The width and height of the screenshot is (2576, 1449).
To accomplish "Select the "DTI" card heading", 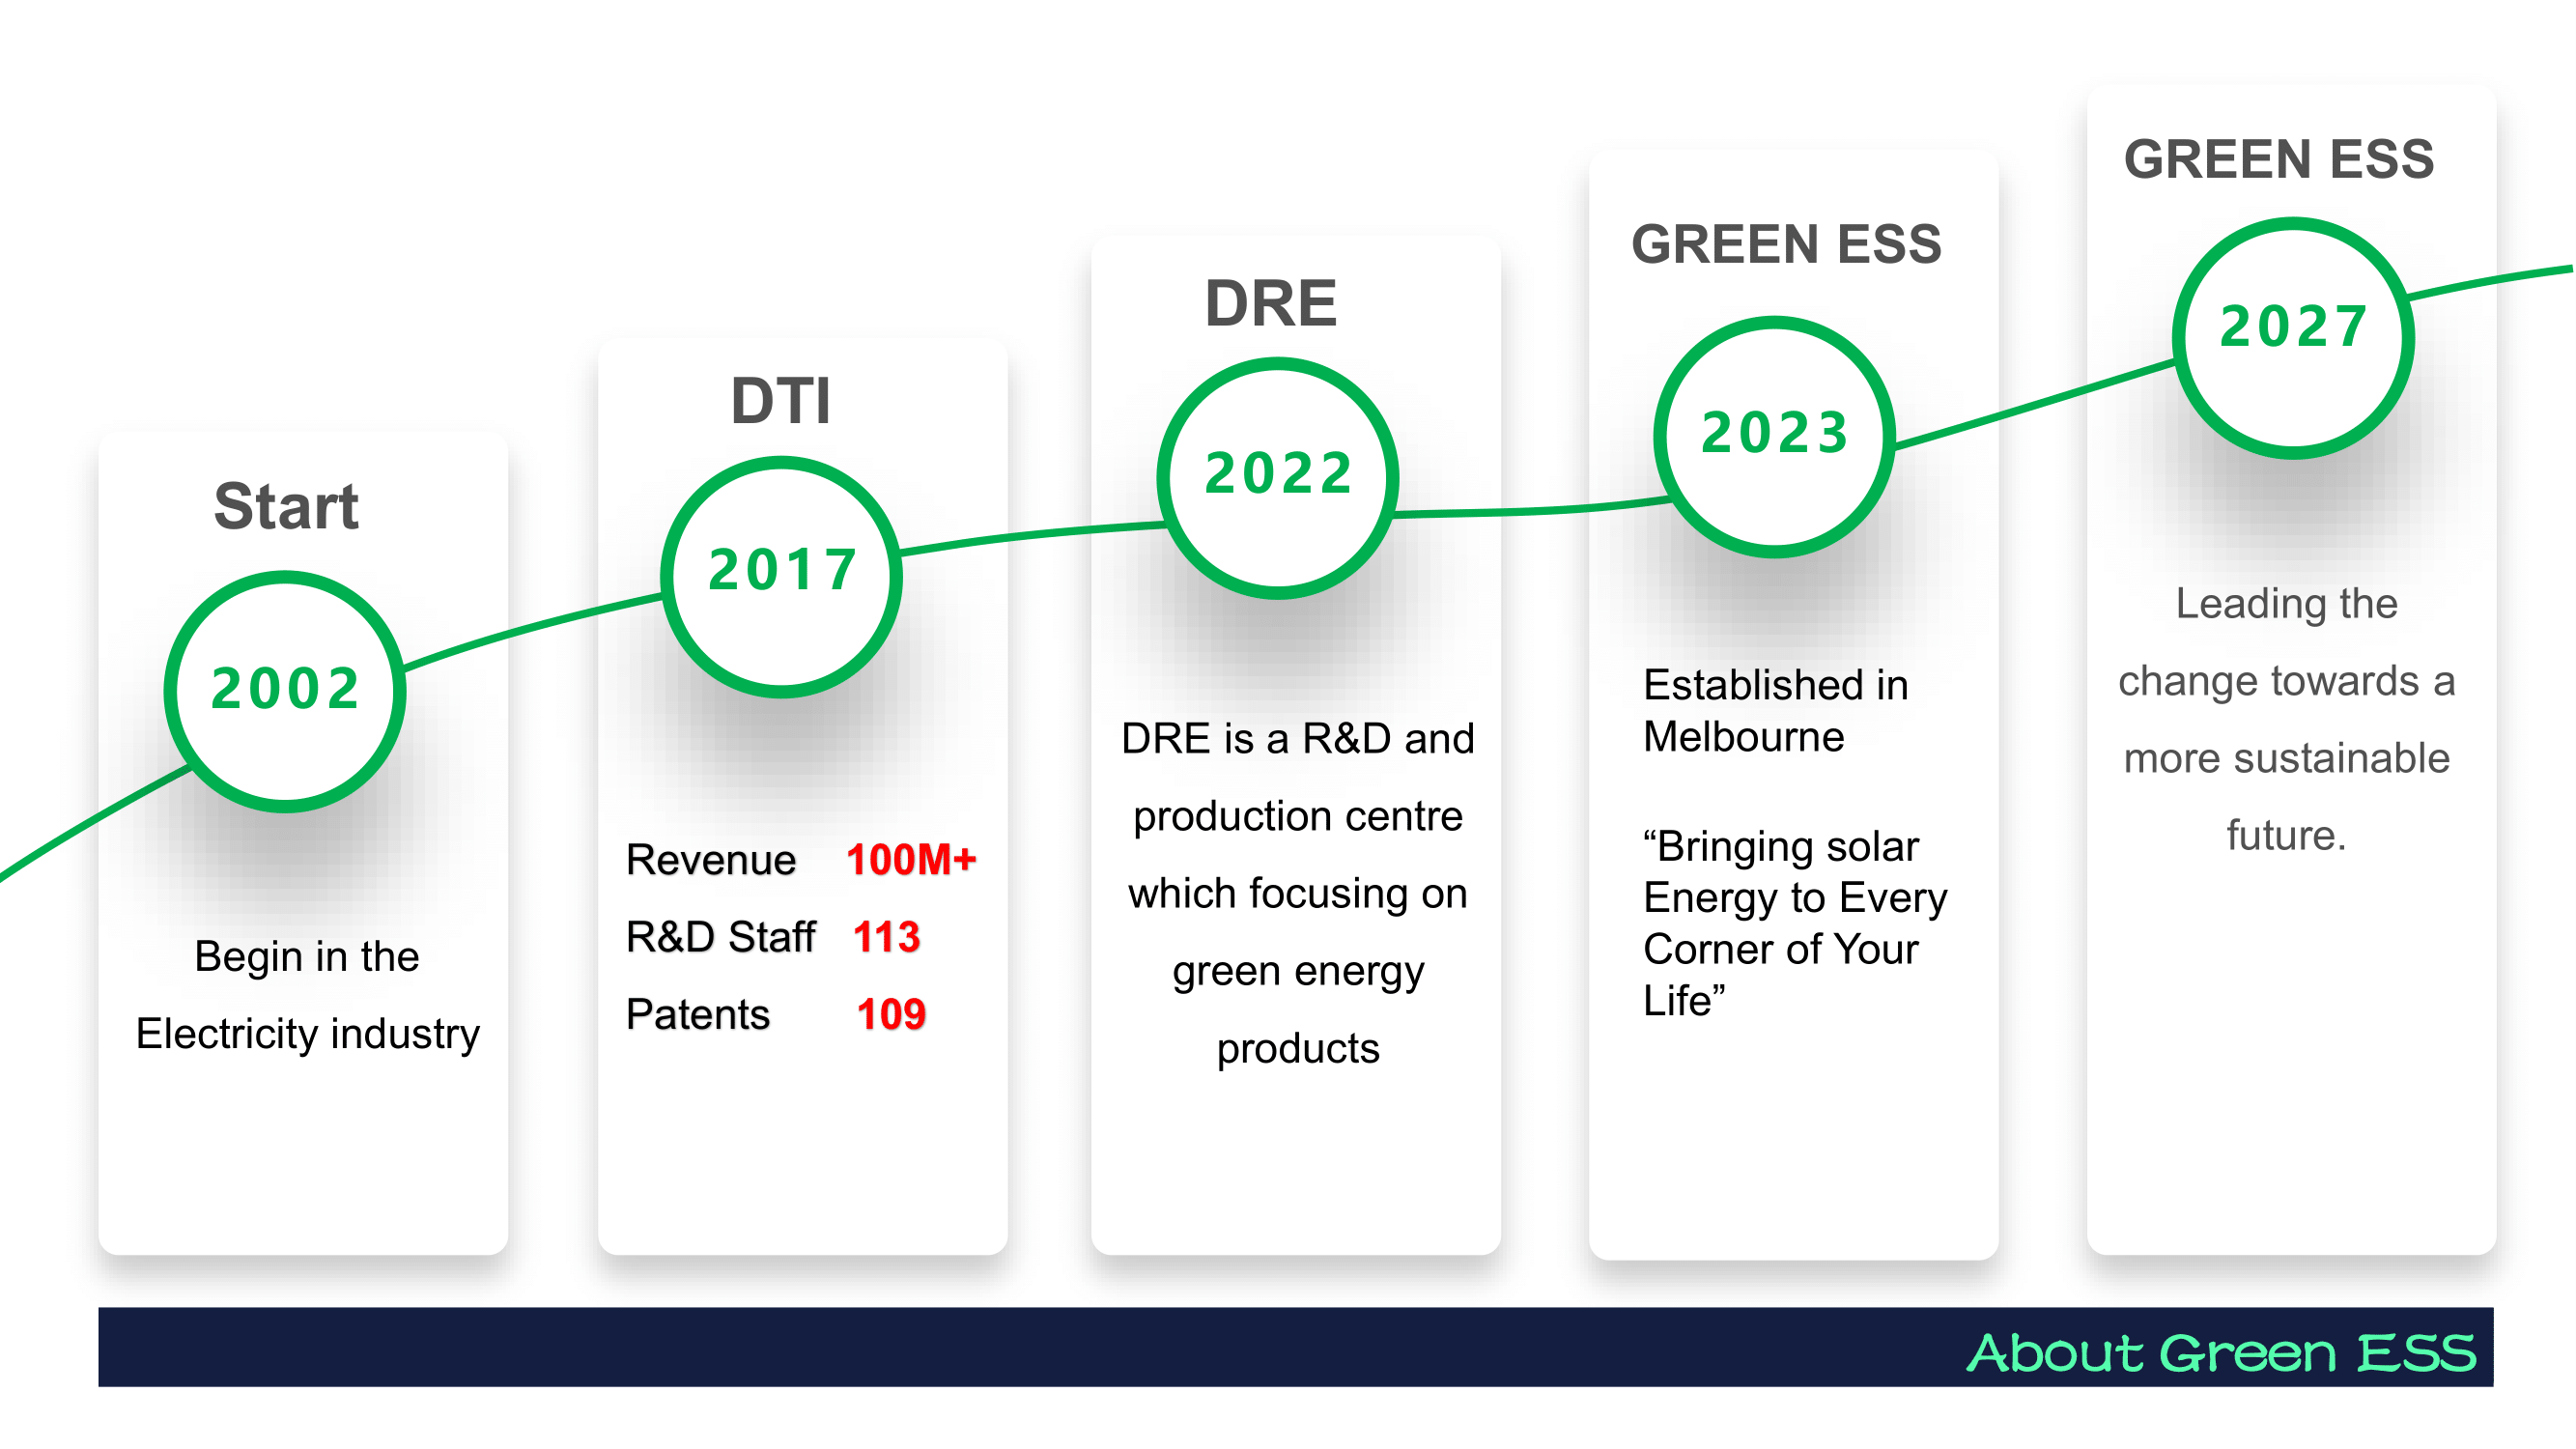I will pyautogui.click(x=780, y=400).
